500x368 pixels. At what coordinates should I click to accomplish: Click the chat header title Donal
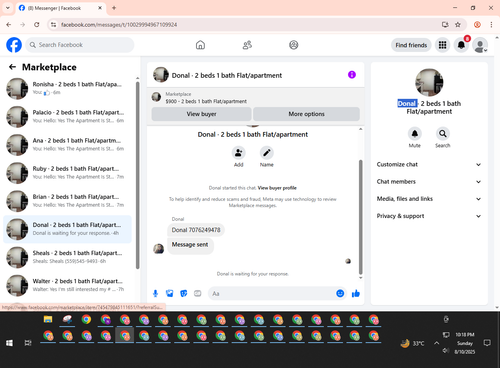(x=227, y=75)
